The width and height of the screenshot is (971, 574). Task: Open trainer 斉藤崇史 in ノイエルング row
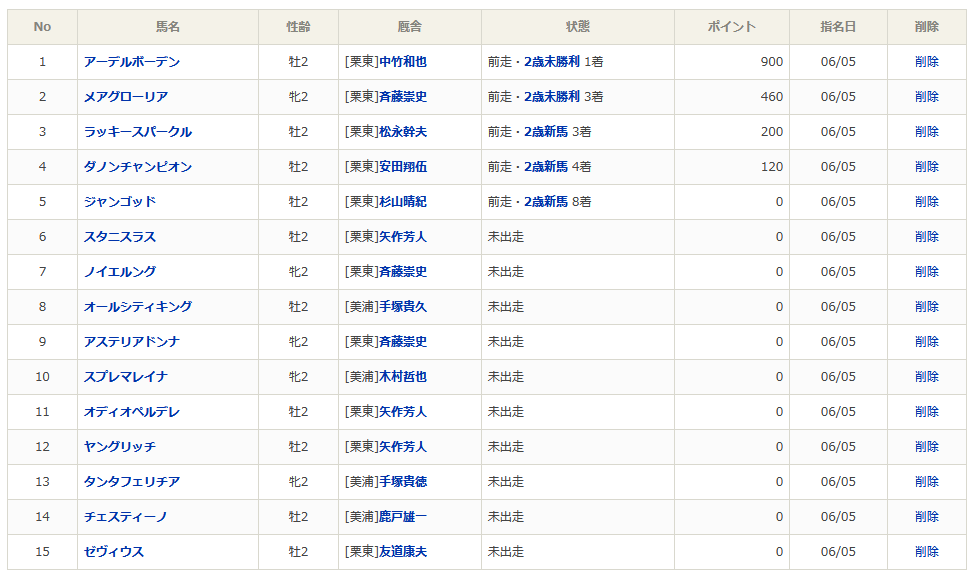[403, 272]
